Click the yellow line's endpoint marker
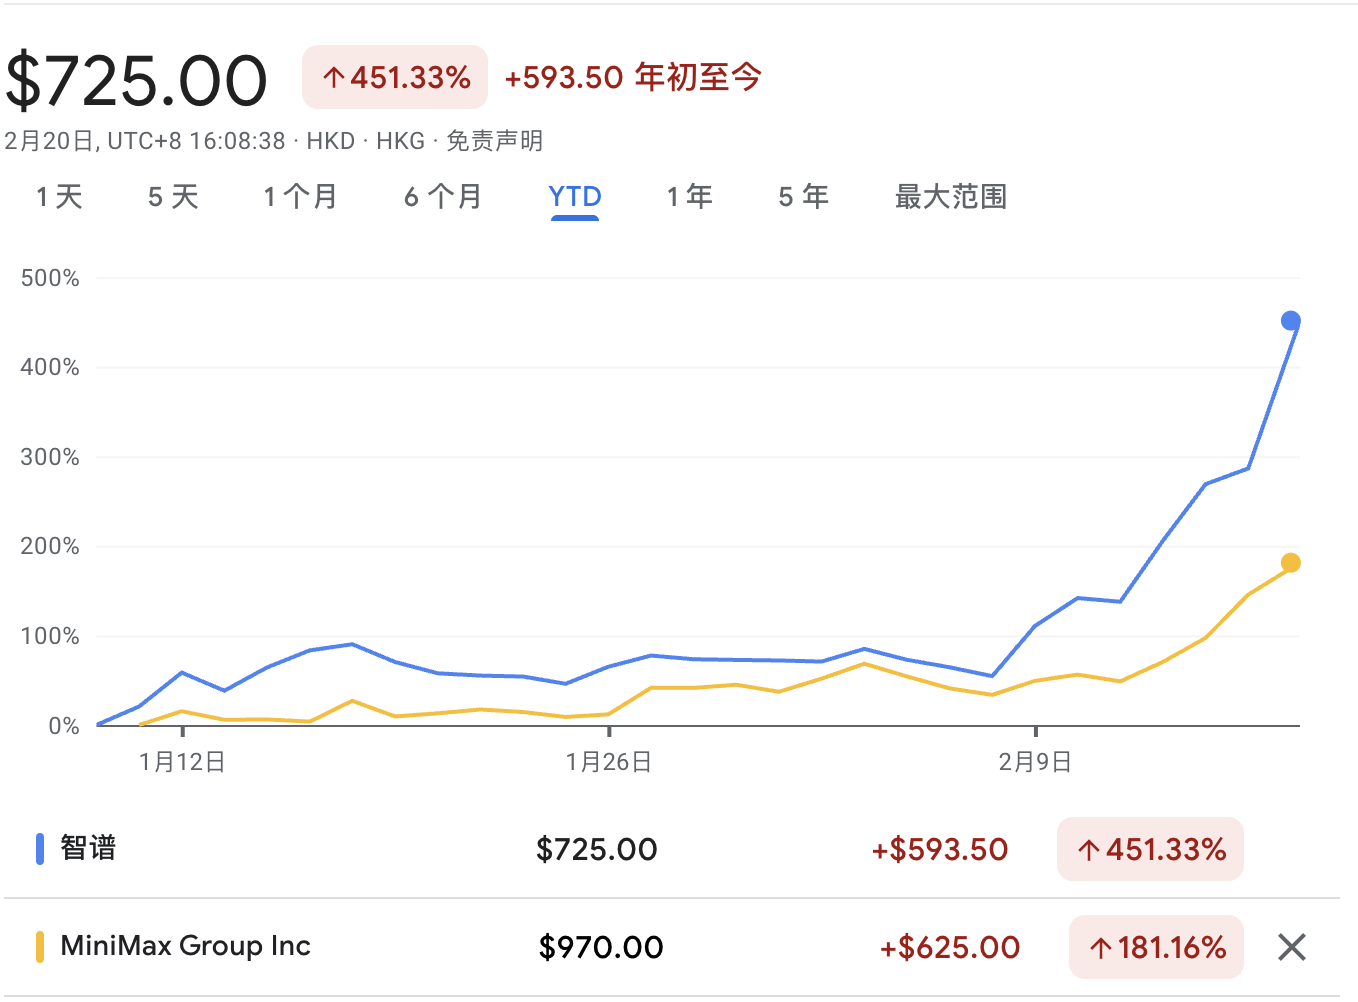1358x1002 pixels. coord(1290,563)
